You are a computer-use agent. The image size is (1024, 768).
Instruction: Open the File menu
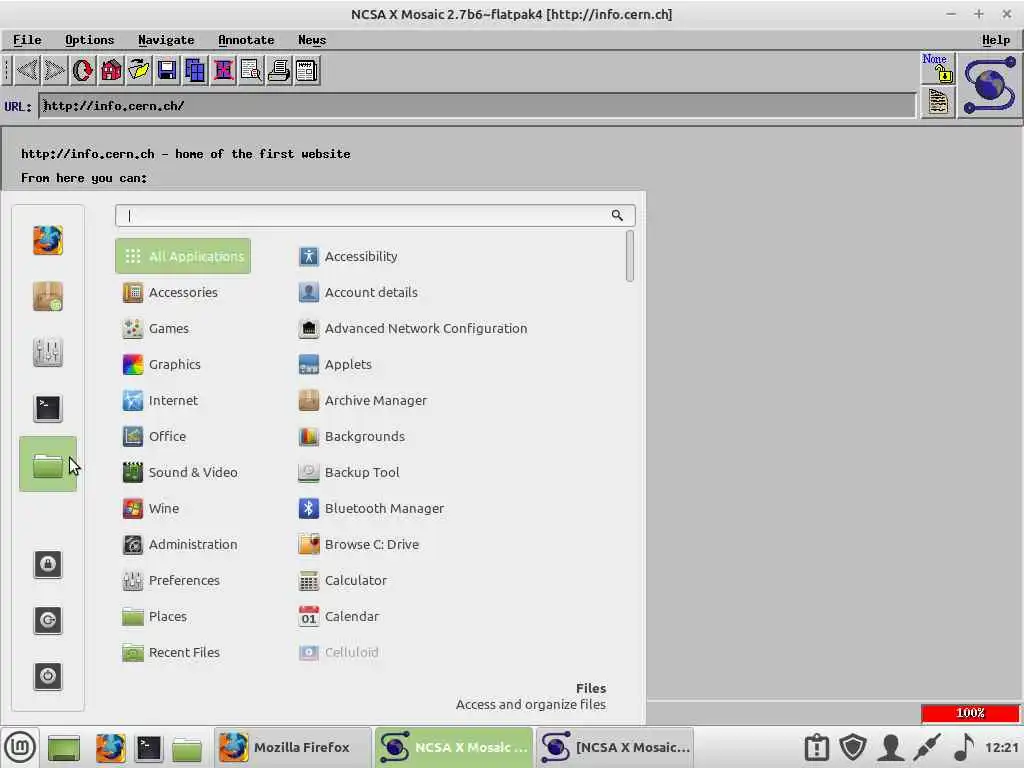tap(27, 40)
